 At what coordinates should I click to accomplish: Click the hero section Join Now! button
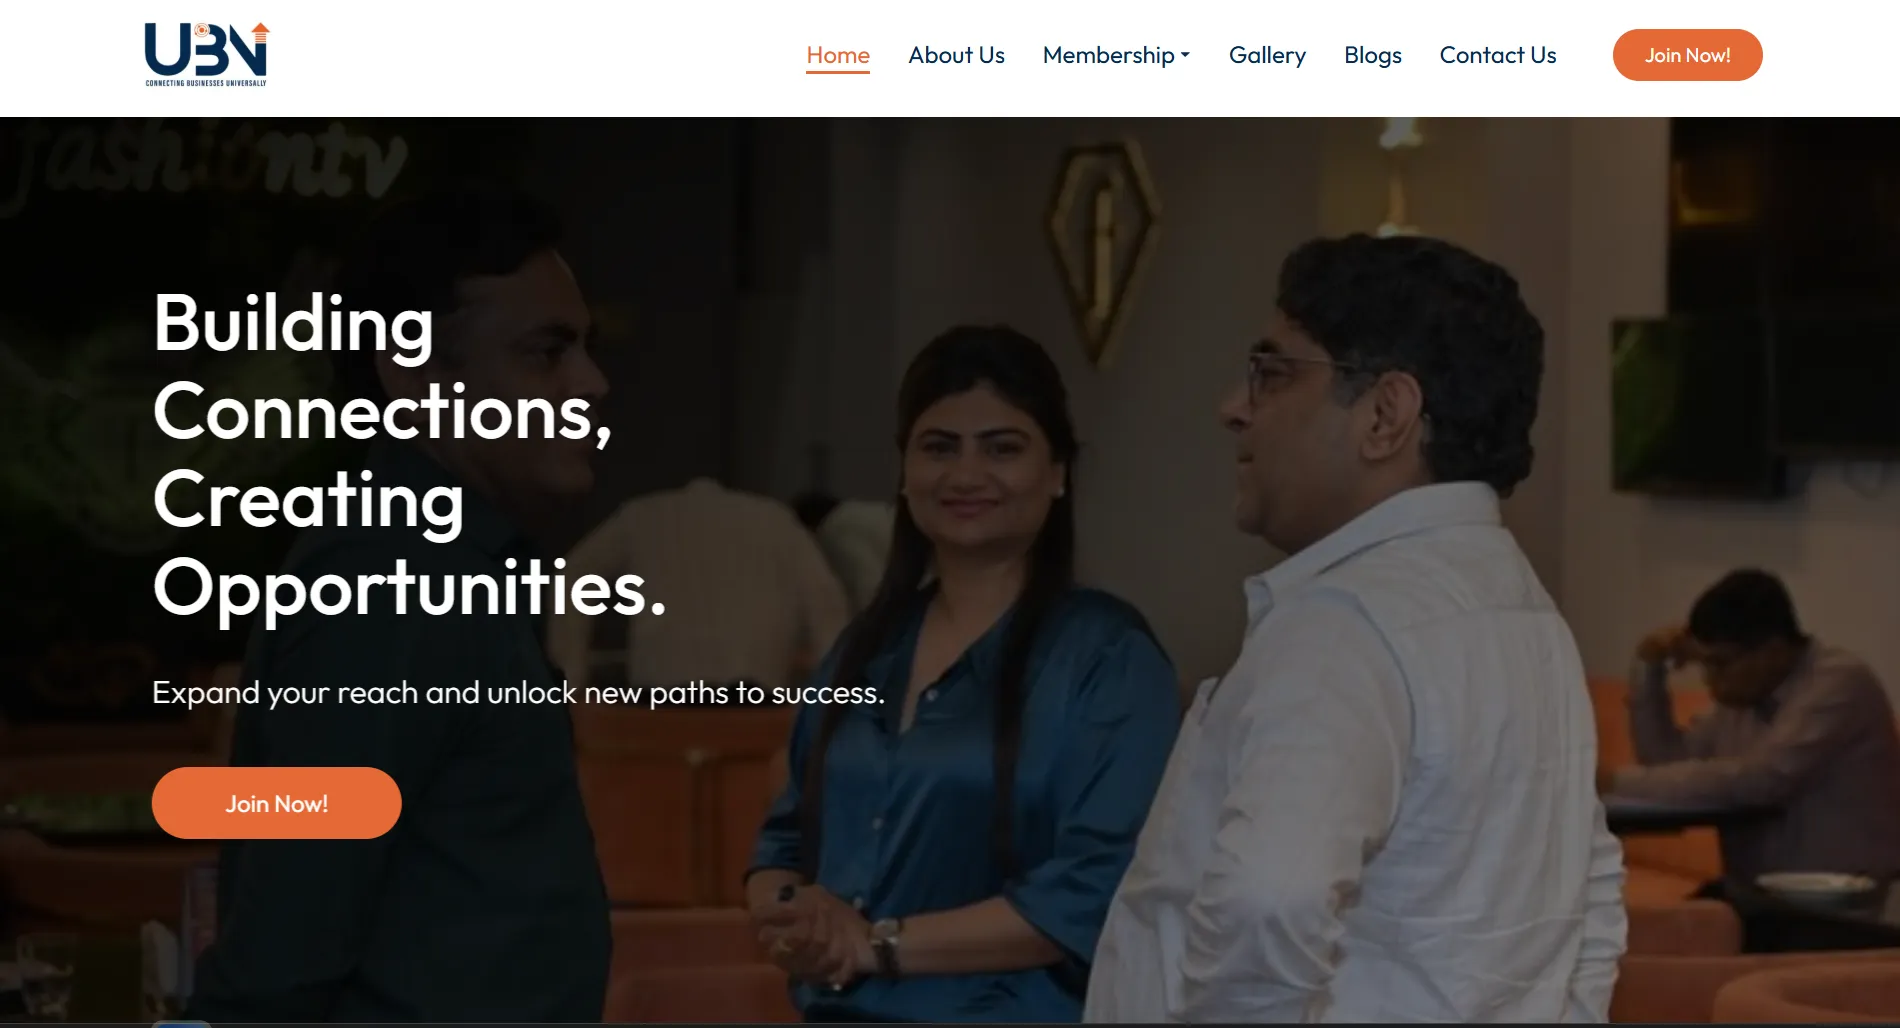pyautogui.click(x=276, y=803)
